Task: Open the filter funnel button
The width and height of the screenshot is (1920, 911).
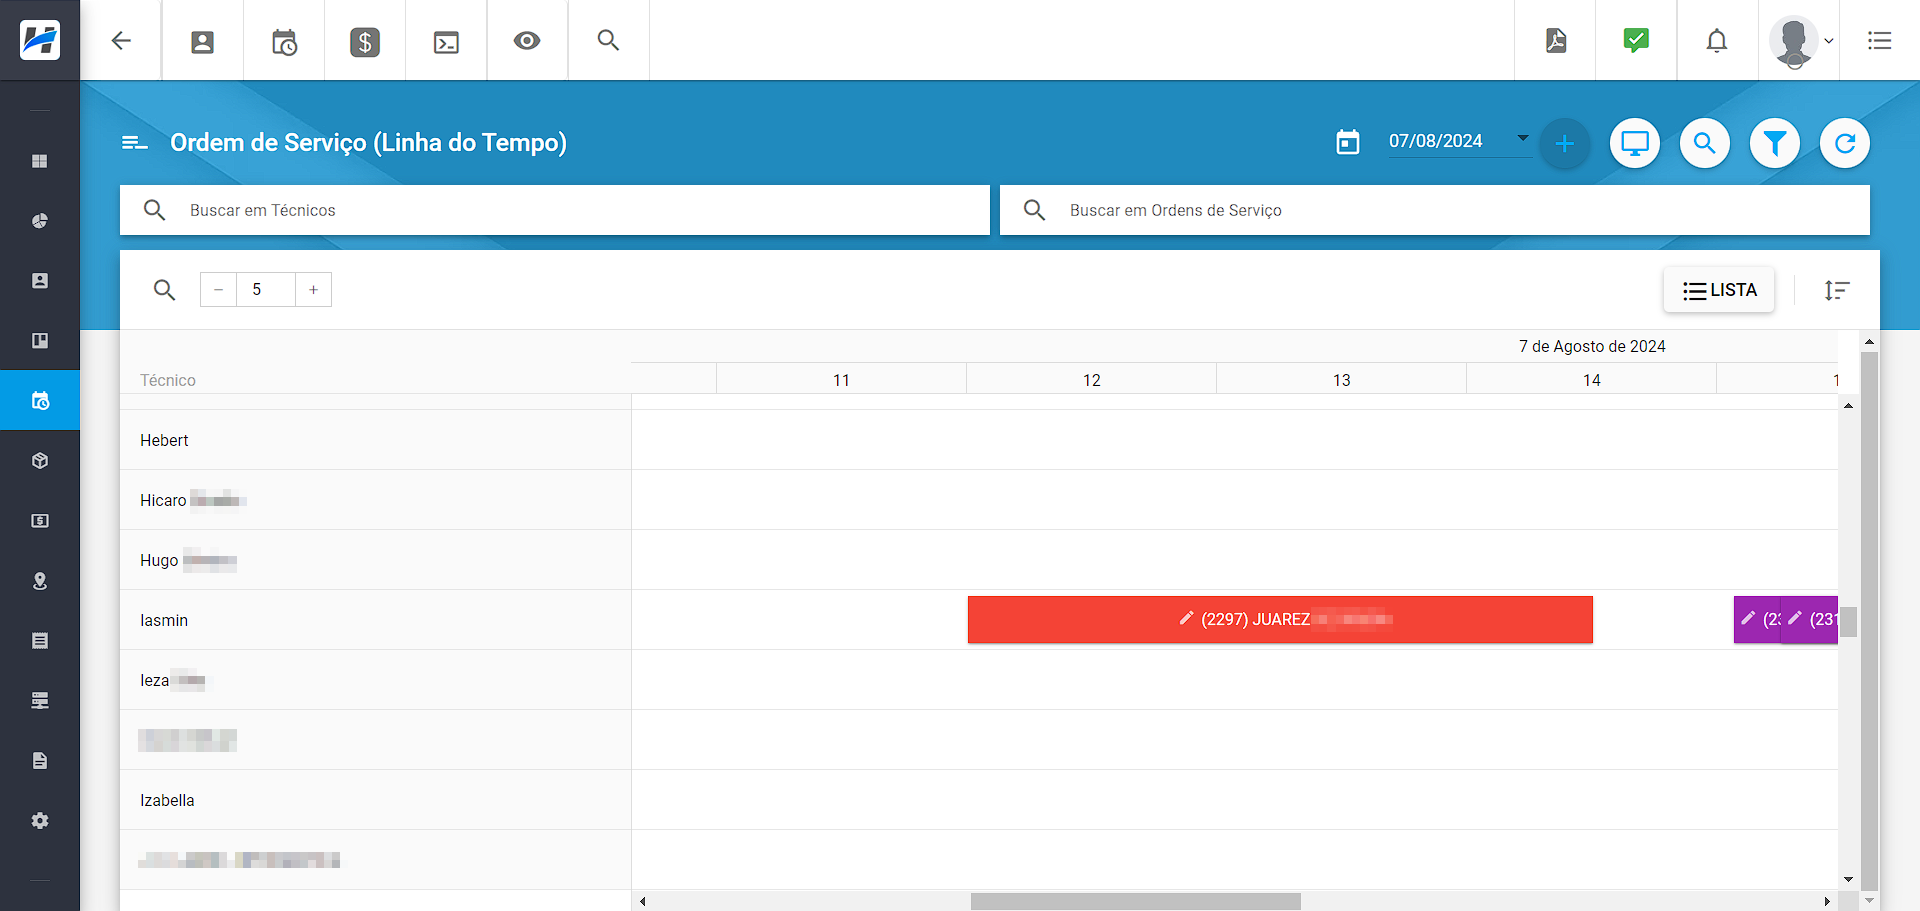Action: pyautogui.click(x=1775, y=144)
